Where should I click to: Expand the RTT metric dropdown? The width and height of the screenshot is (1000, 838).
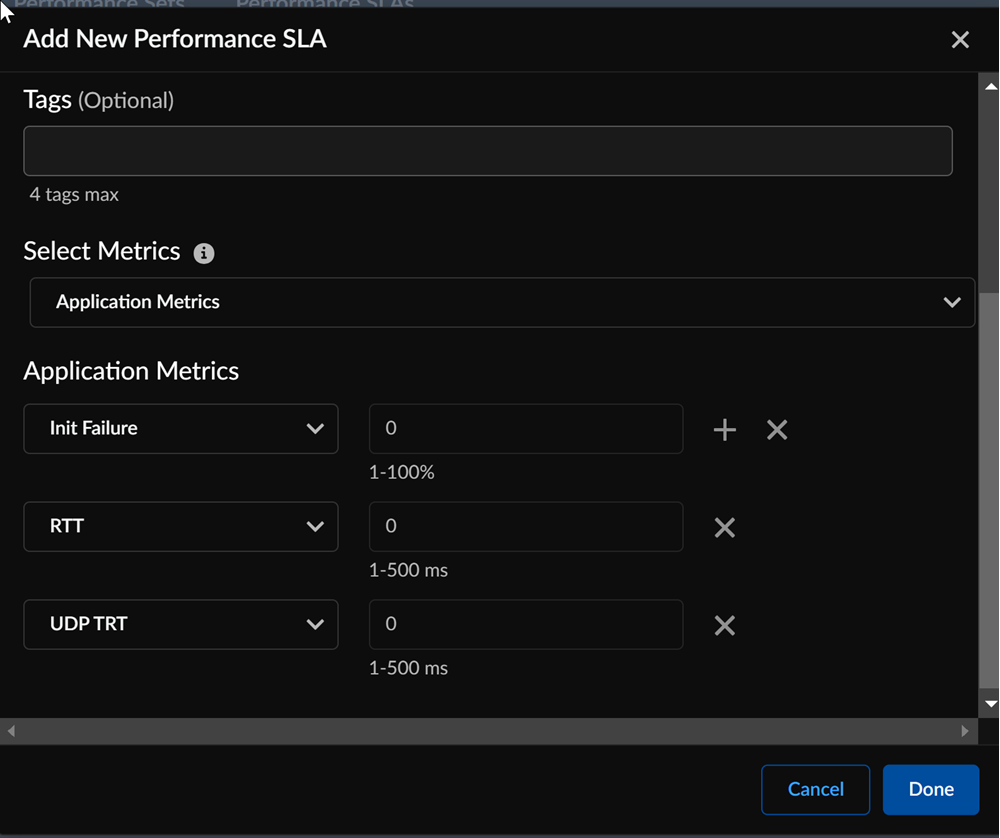coord(181,527)
